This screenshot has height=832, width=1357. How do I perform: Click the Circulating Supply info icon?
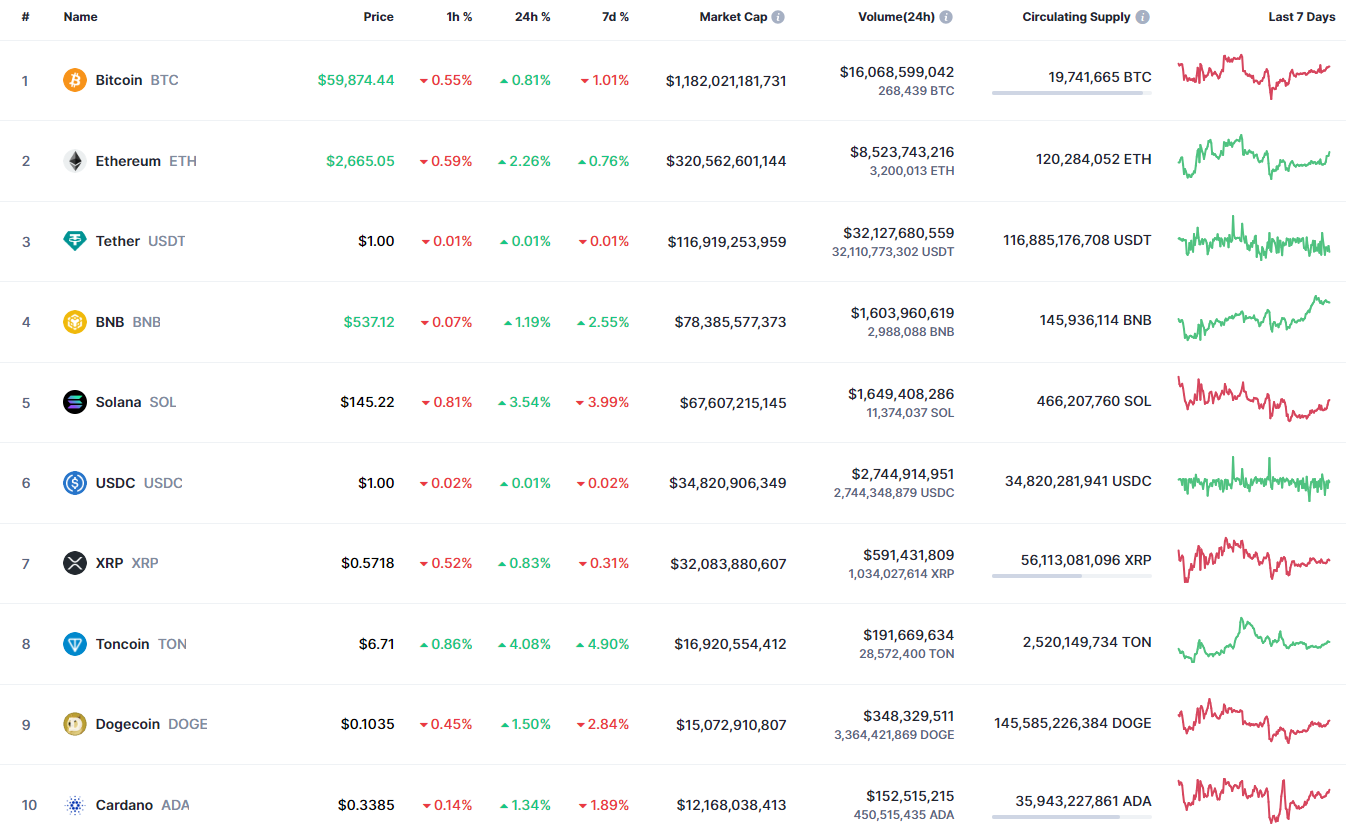coord(1142,17)
